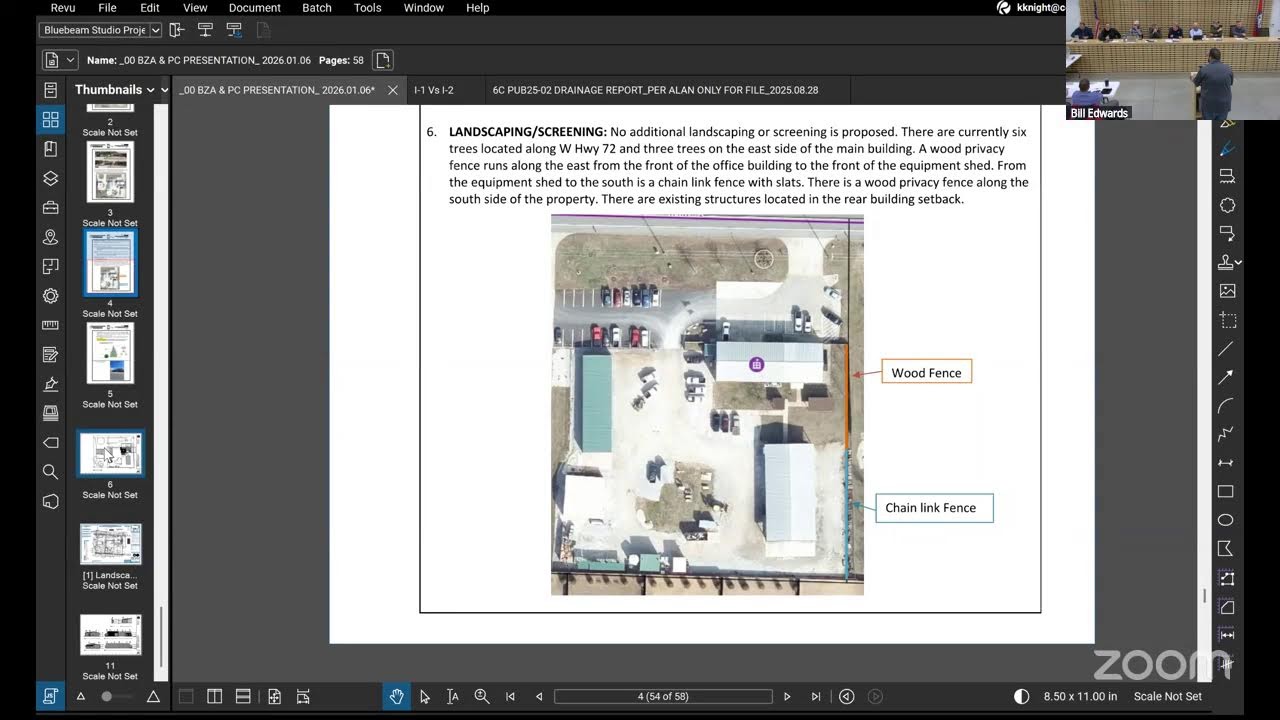The height and width of the screenshot is (720, 1280).
Task: Toggle vertical split view
Action: (214, 696)
